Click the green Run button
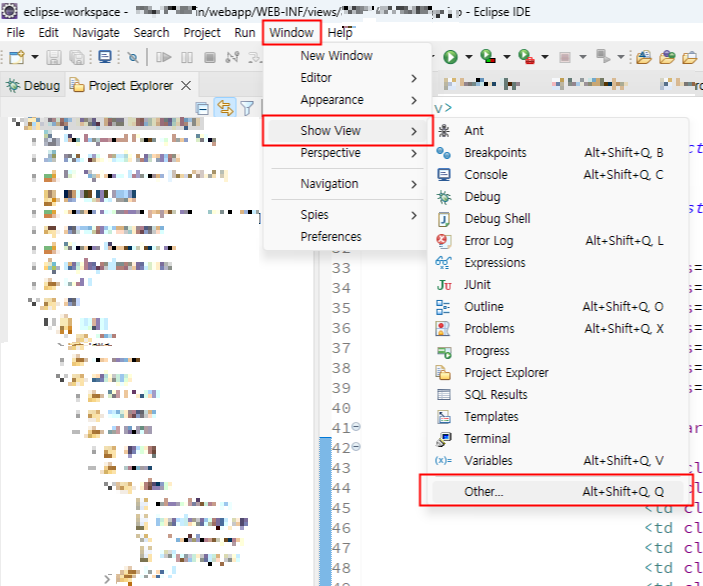703x586 pixels. click(x=450, y=57)
